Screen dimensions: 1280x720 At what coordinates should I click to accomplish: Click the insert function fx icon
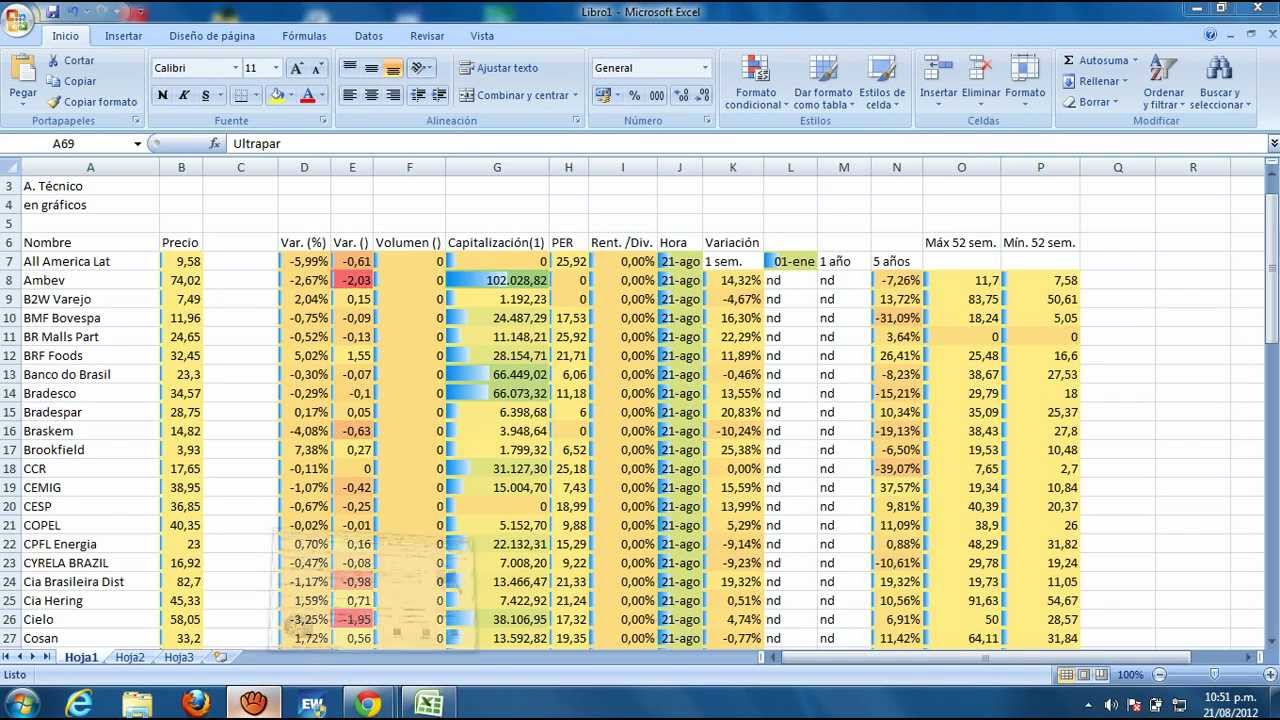(x=215, y=143)
